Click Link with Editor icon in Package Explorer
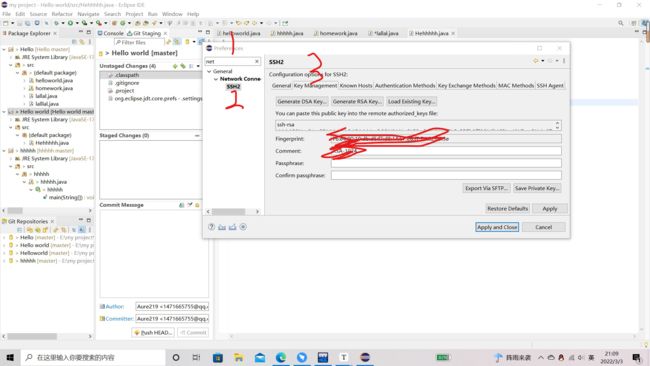Screen dimensions: 650x366 pyautogui.click(x=82, y=42)
